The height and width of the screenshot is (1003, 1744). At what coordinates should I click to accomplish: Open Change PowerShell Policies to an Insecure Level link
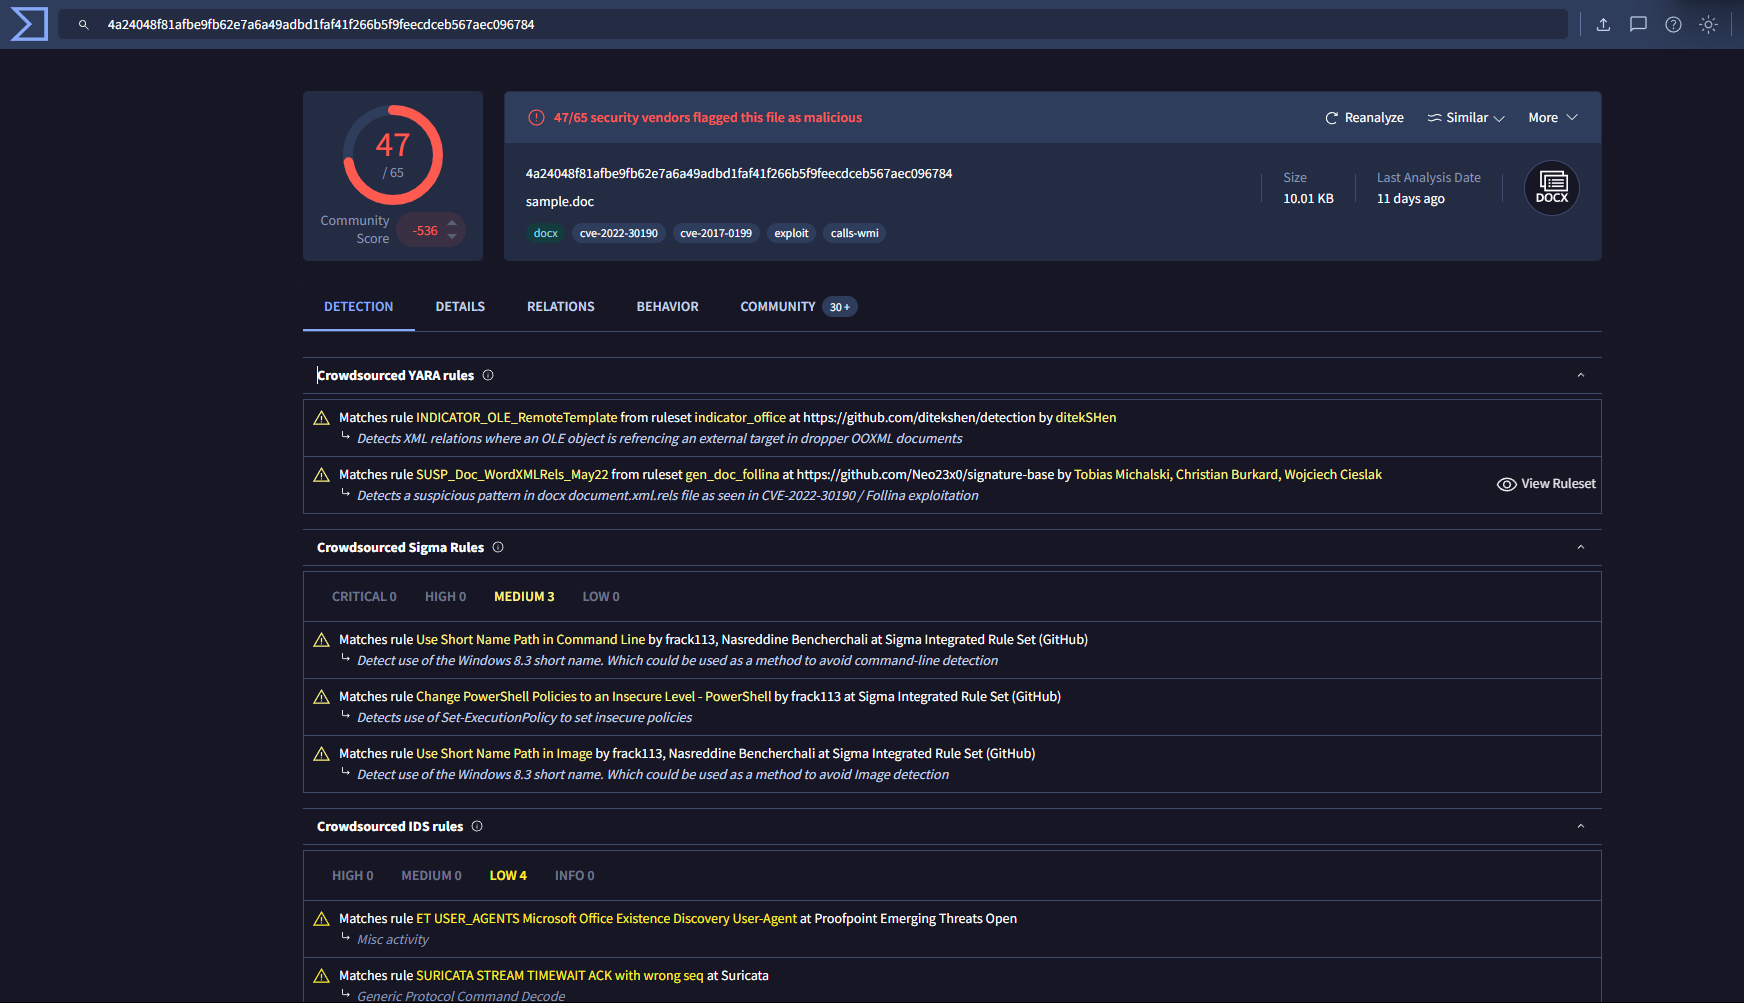[x=594, y=697]
